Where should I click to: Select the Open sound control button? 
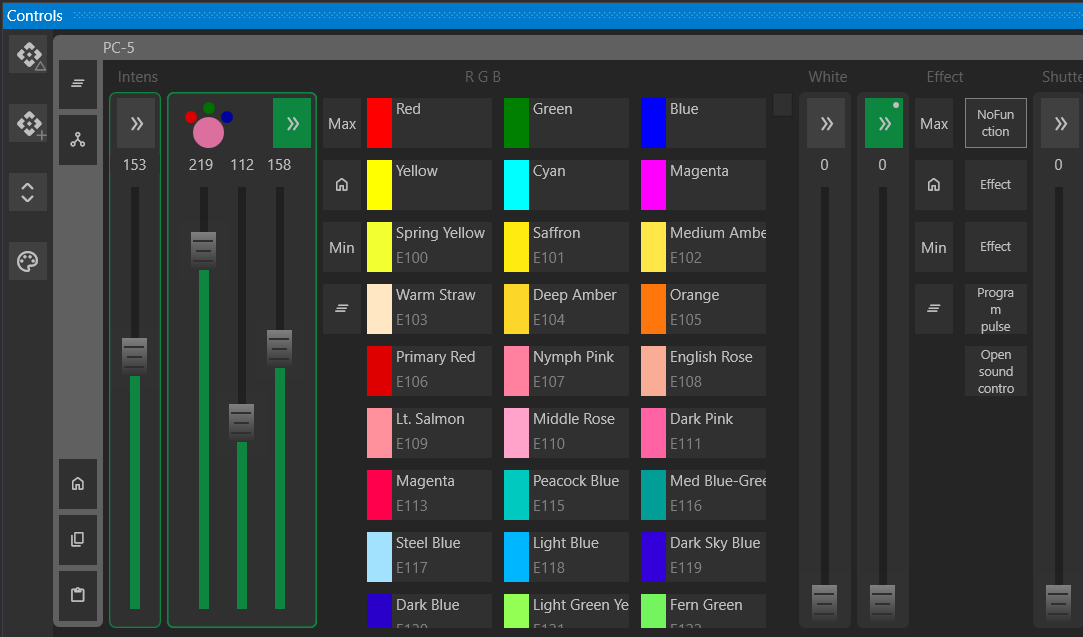pyautogui.click(x=995, y=371)
